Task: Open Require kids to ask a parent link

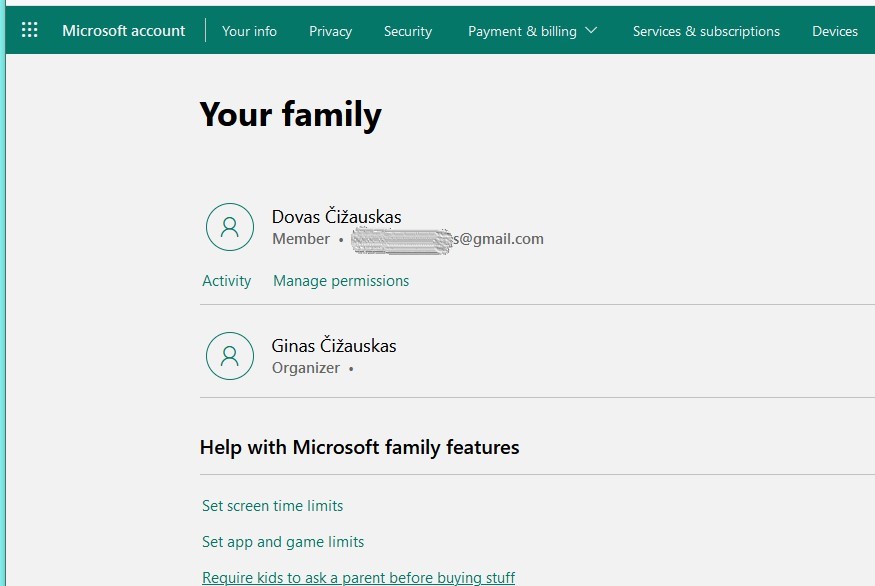Action: [358, 578]
